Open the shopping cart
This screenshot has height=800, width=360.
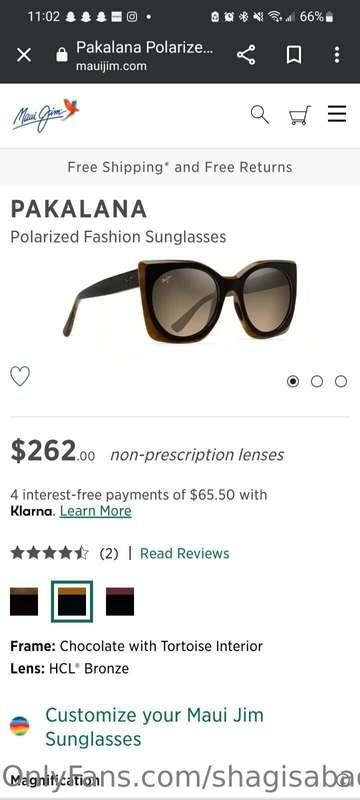pyautogui.click(x=300, y=115)
